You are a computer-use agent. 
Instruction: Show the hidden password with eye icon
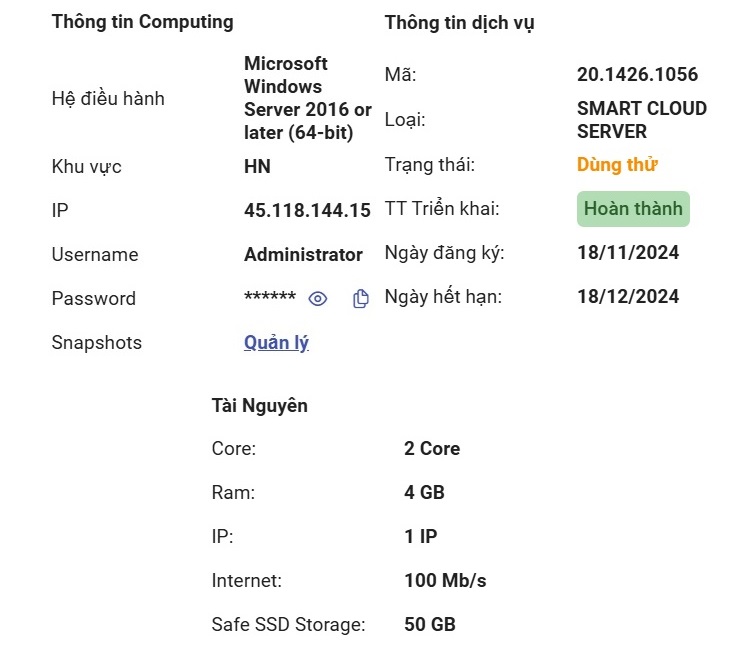318,299
